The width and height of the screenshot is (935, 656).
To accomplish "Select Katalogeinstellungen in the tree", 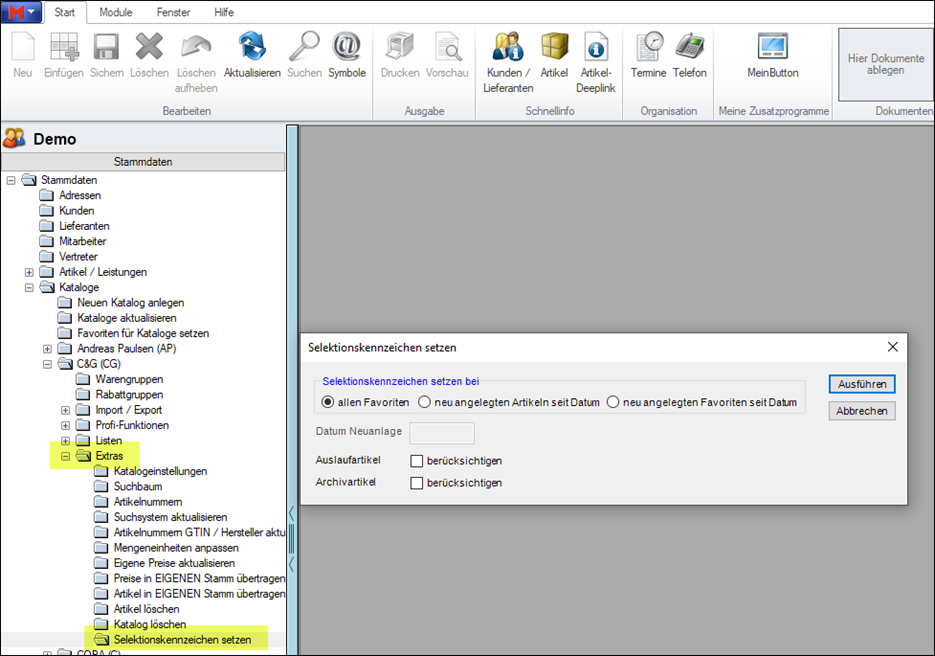I will pyautogui.click(x=160, y=471).
